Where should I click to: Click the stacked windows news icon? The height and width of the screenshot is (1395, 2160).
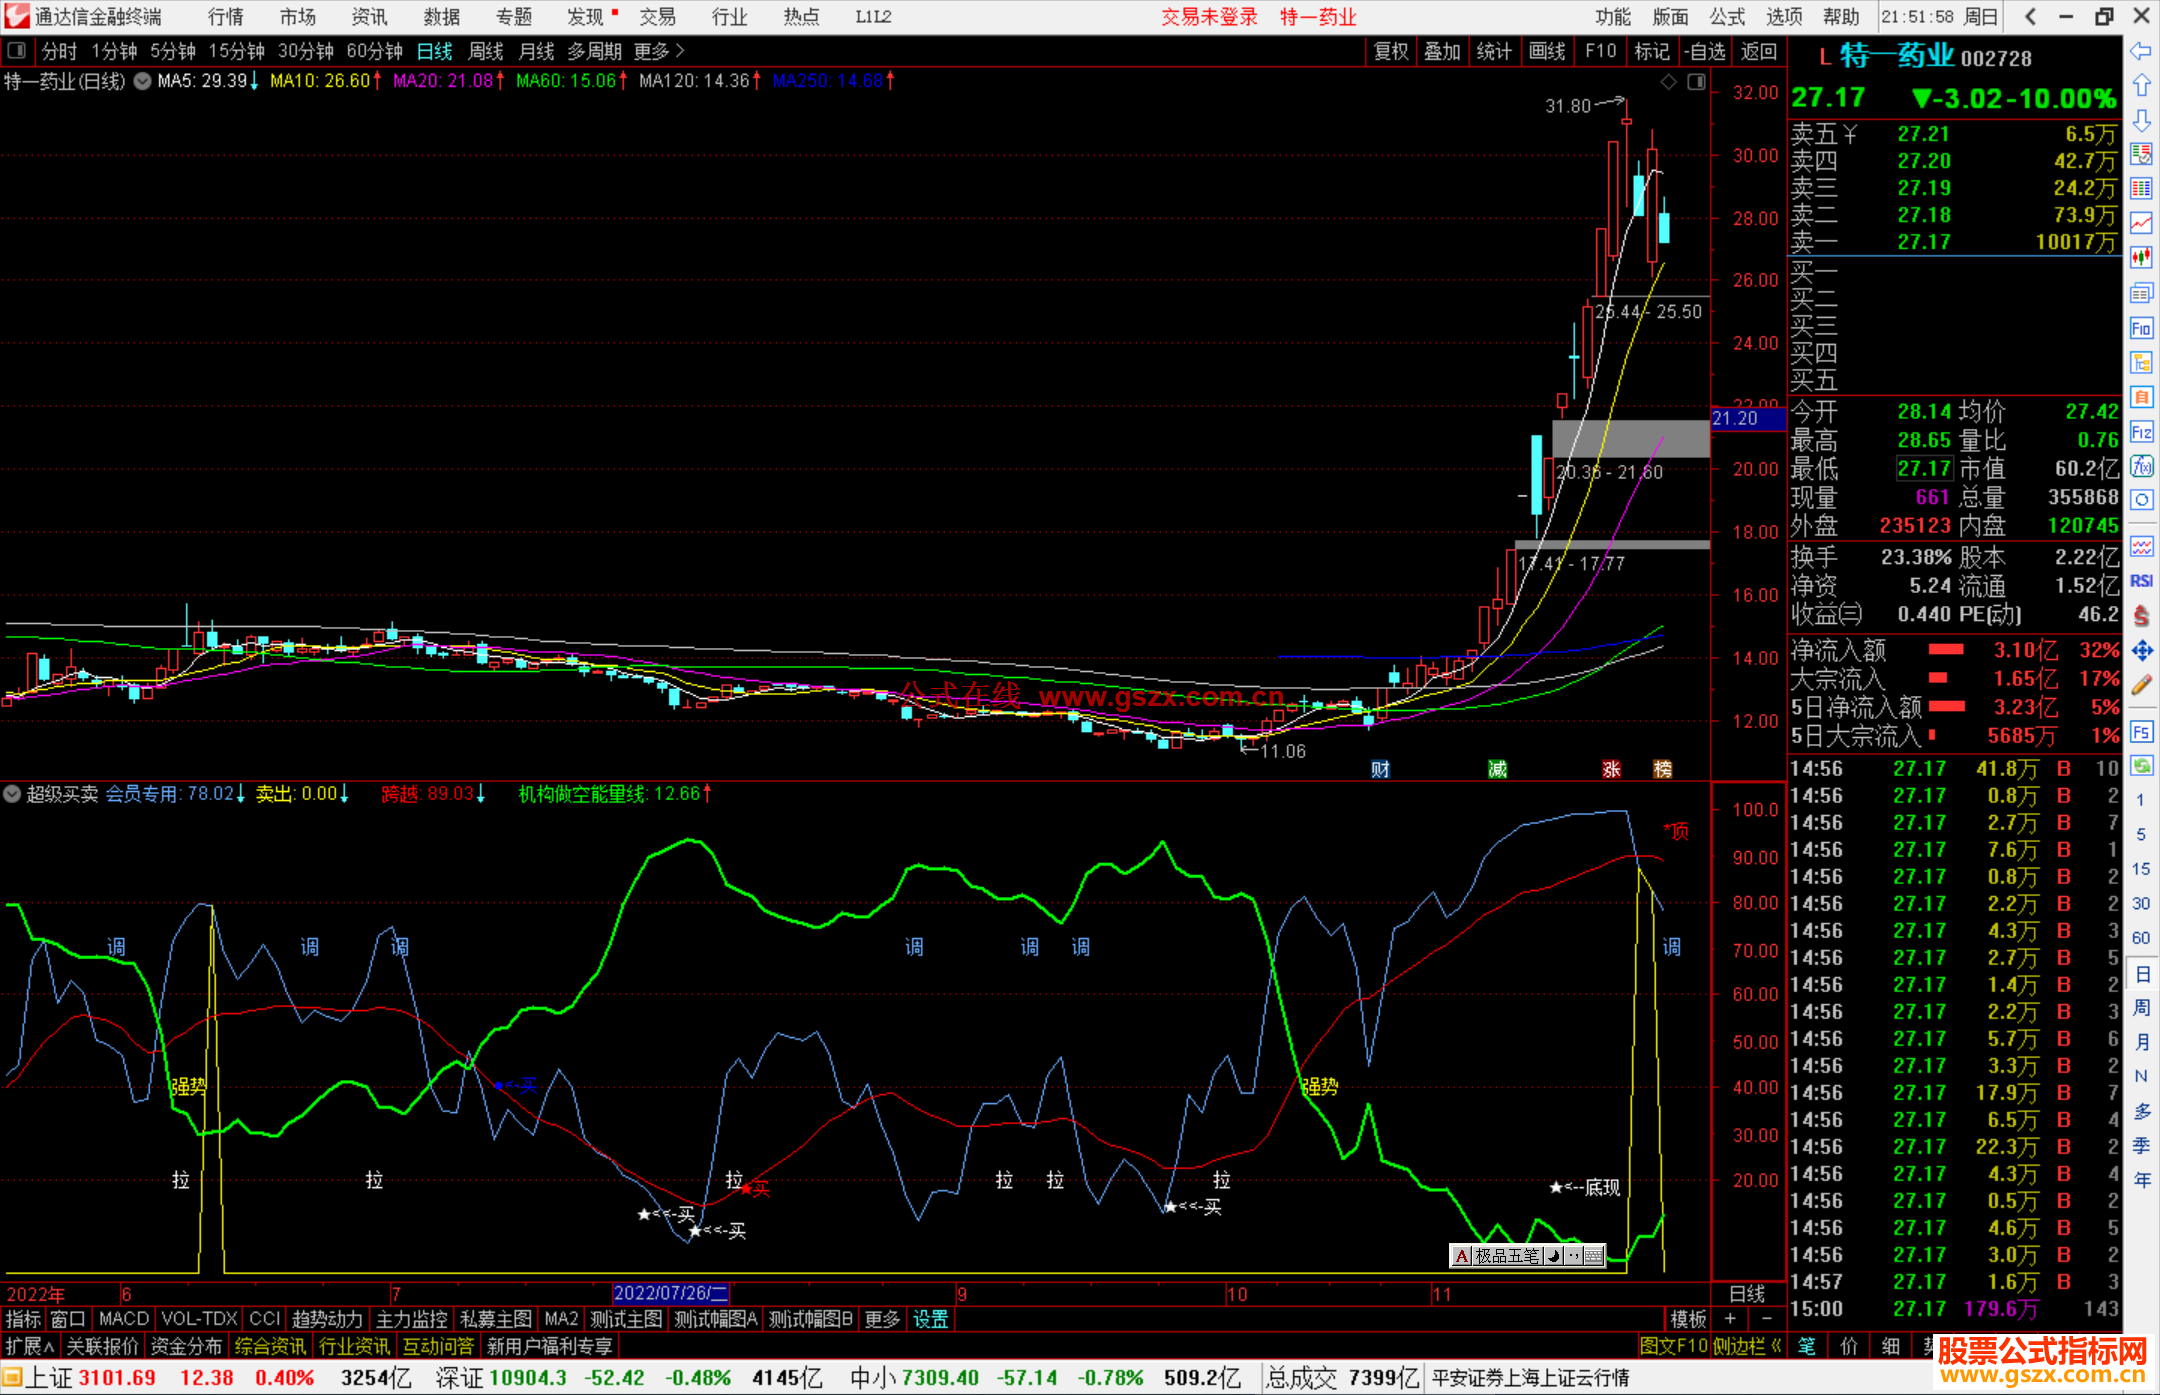[2141, 293]
